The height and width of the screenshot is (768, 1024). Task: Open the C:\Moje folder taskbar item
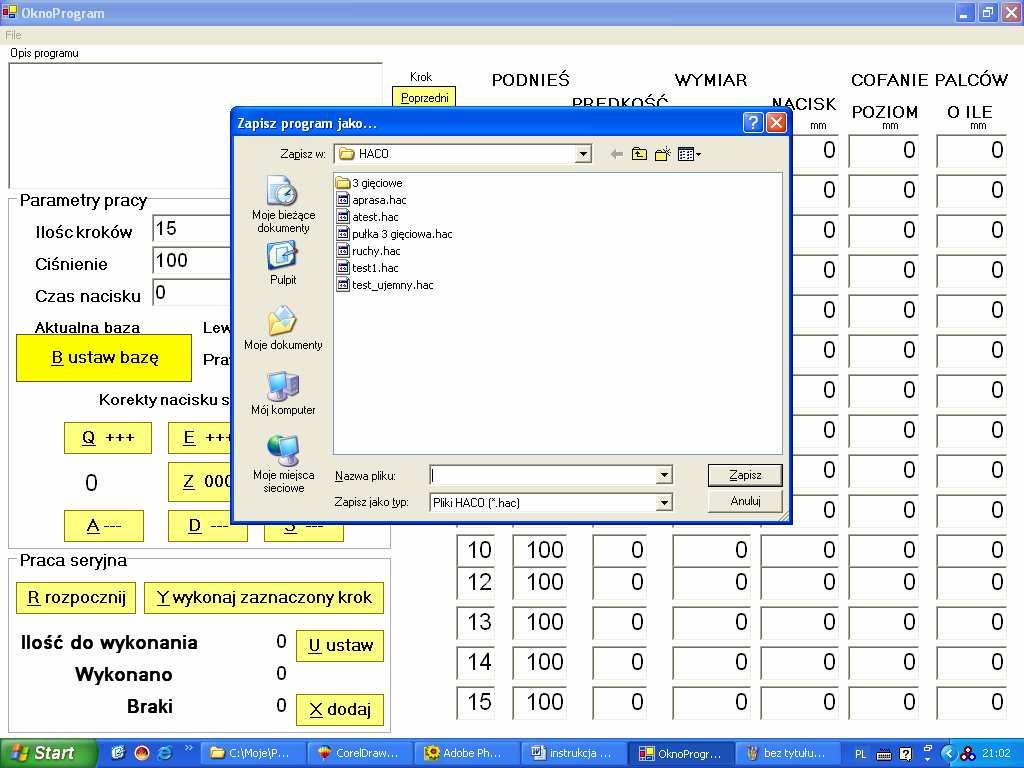pos(251,753)
